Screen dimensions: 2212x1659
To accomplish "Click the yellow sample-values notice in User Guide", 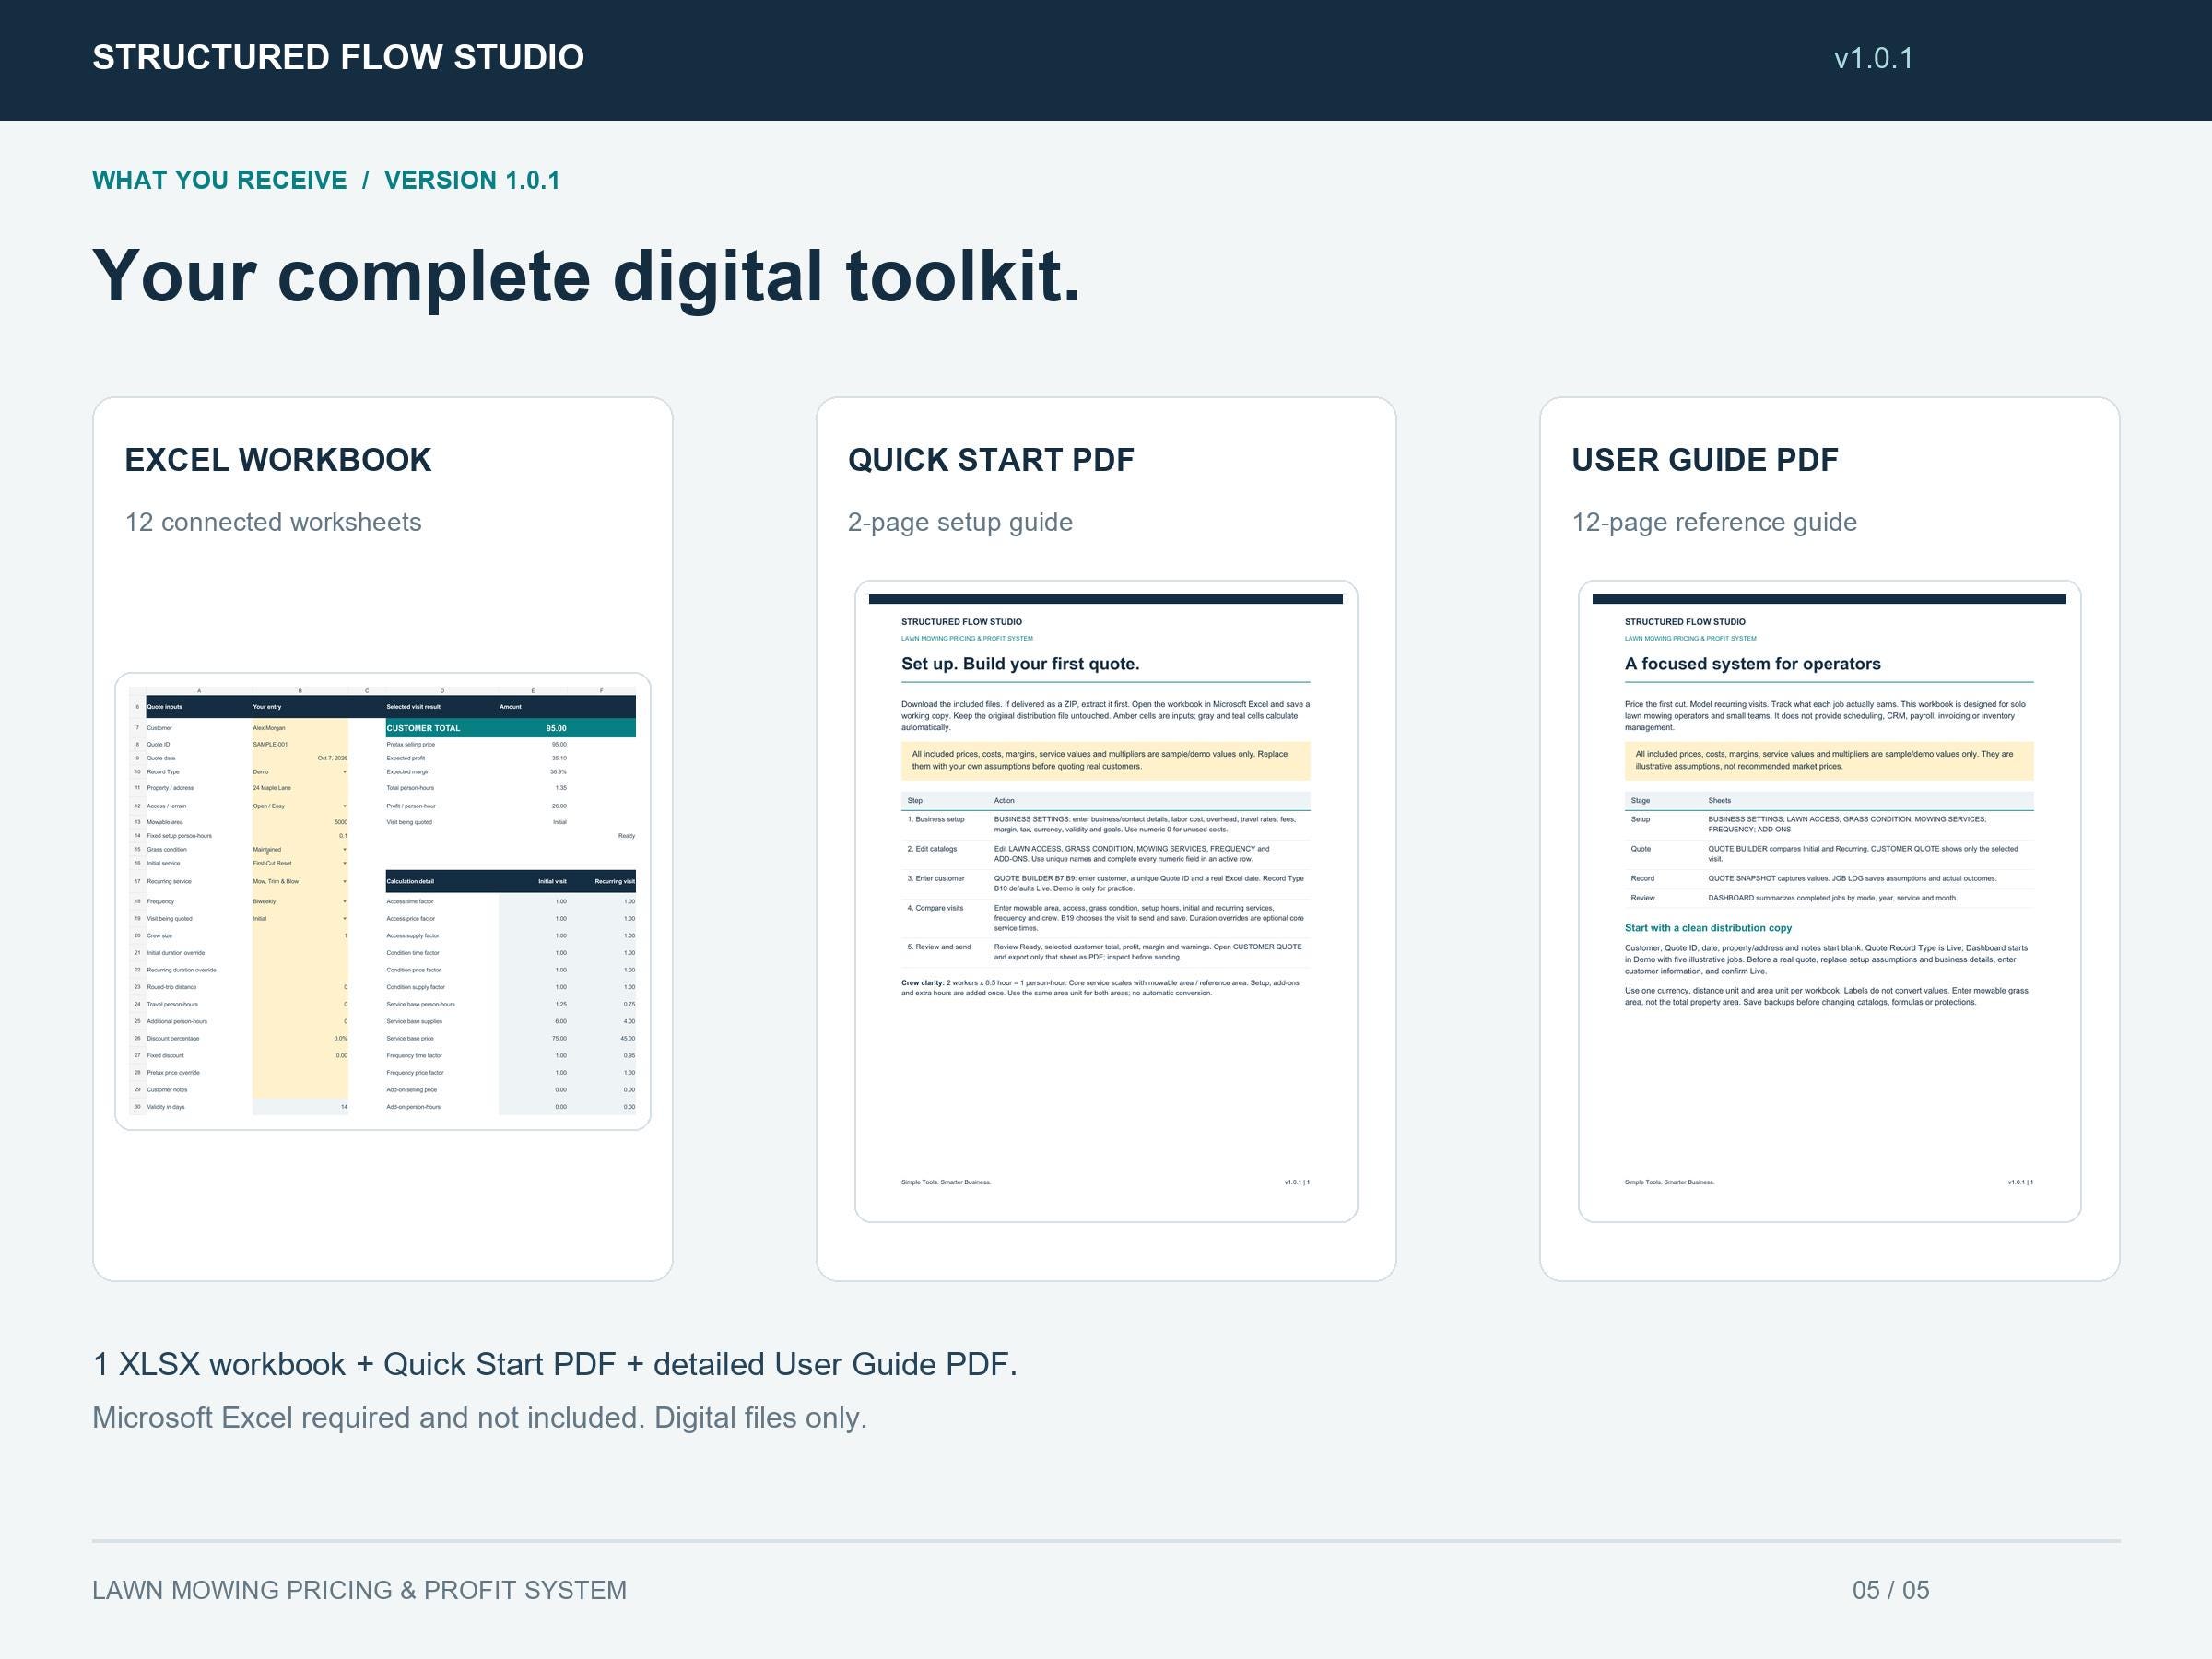I will tap(1829, 761).
